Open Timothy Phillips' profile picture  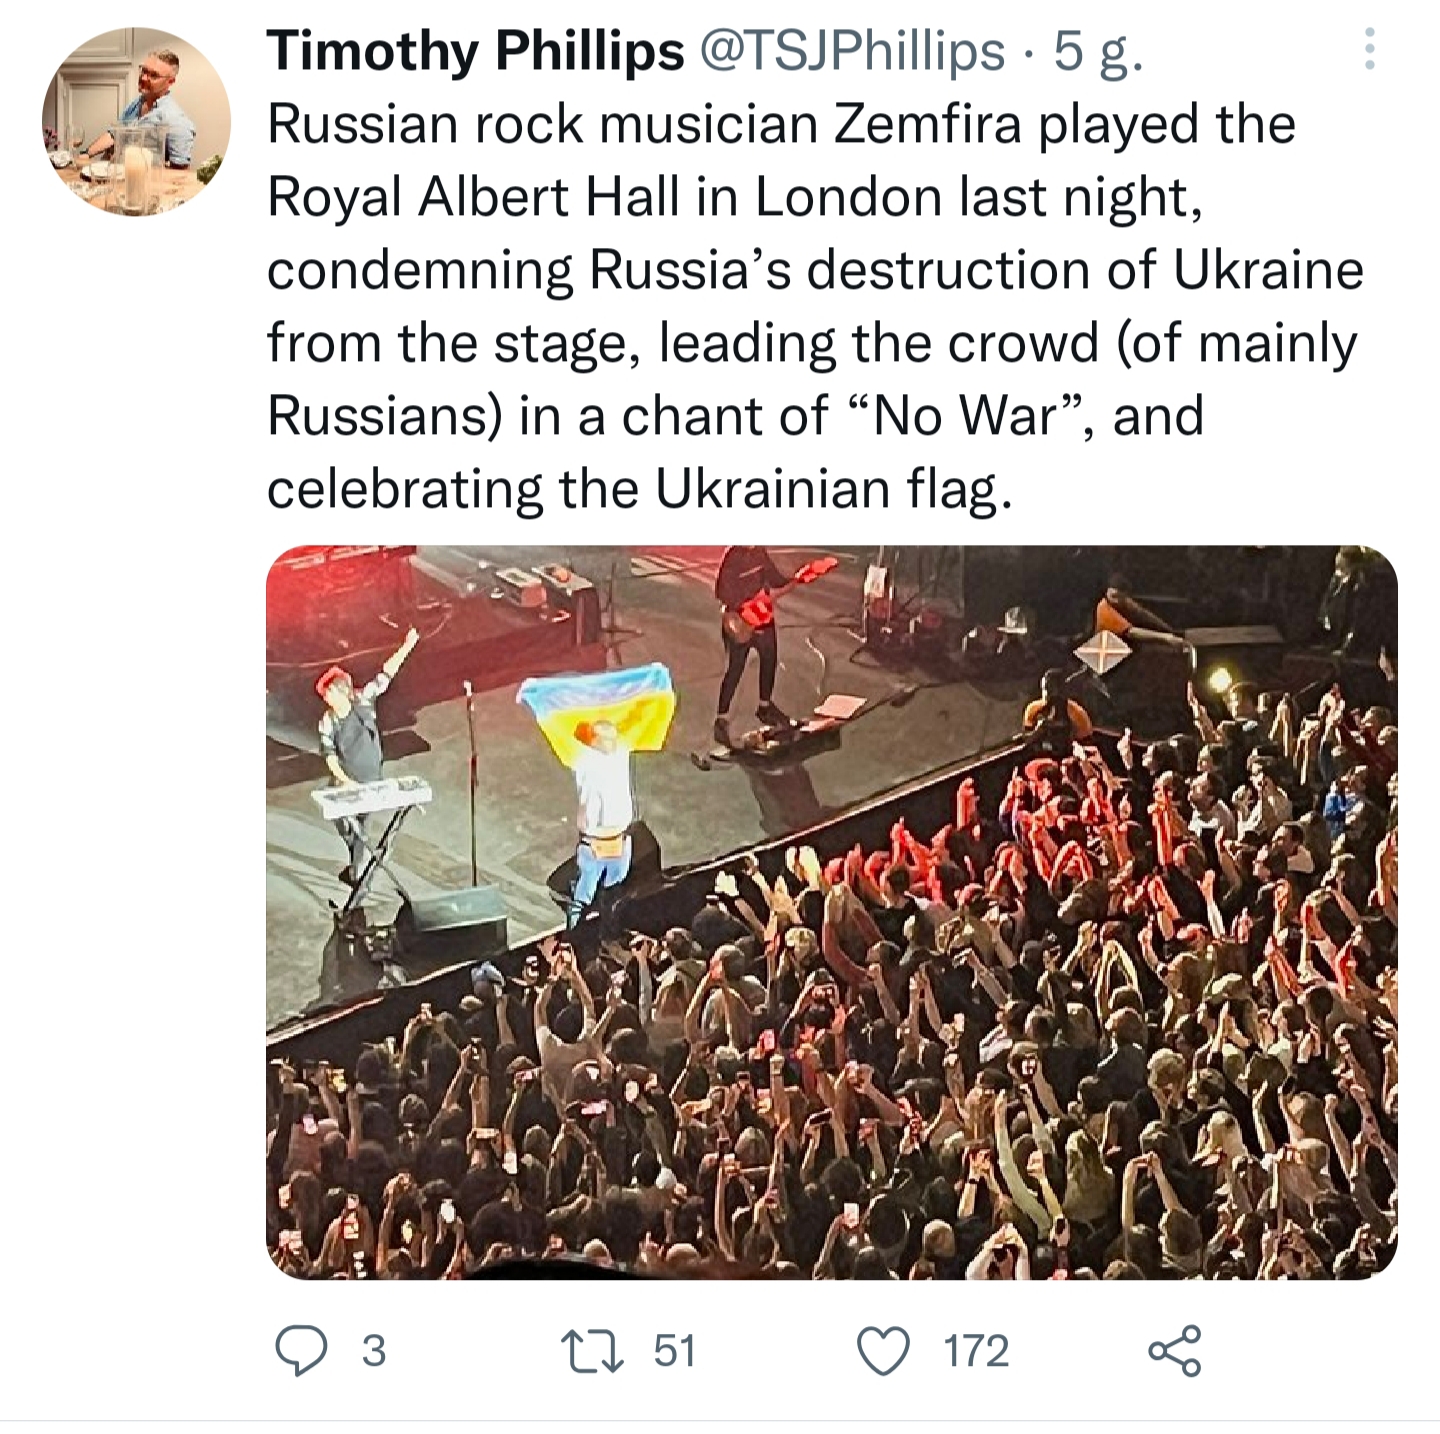136,122
